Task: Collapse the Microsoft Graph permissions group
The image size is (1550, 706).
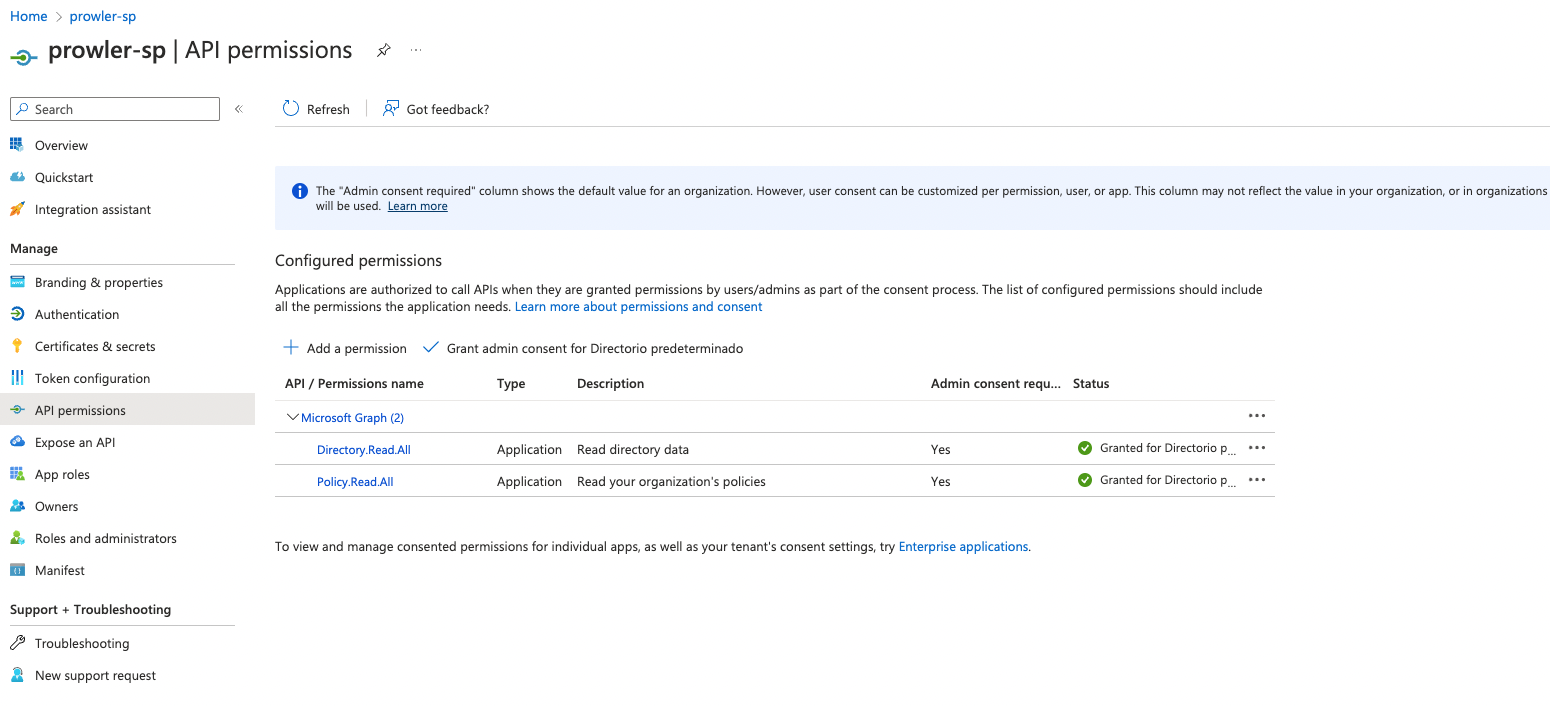Action: [292, 417]
